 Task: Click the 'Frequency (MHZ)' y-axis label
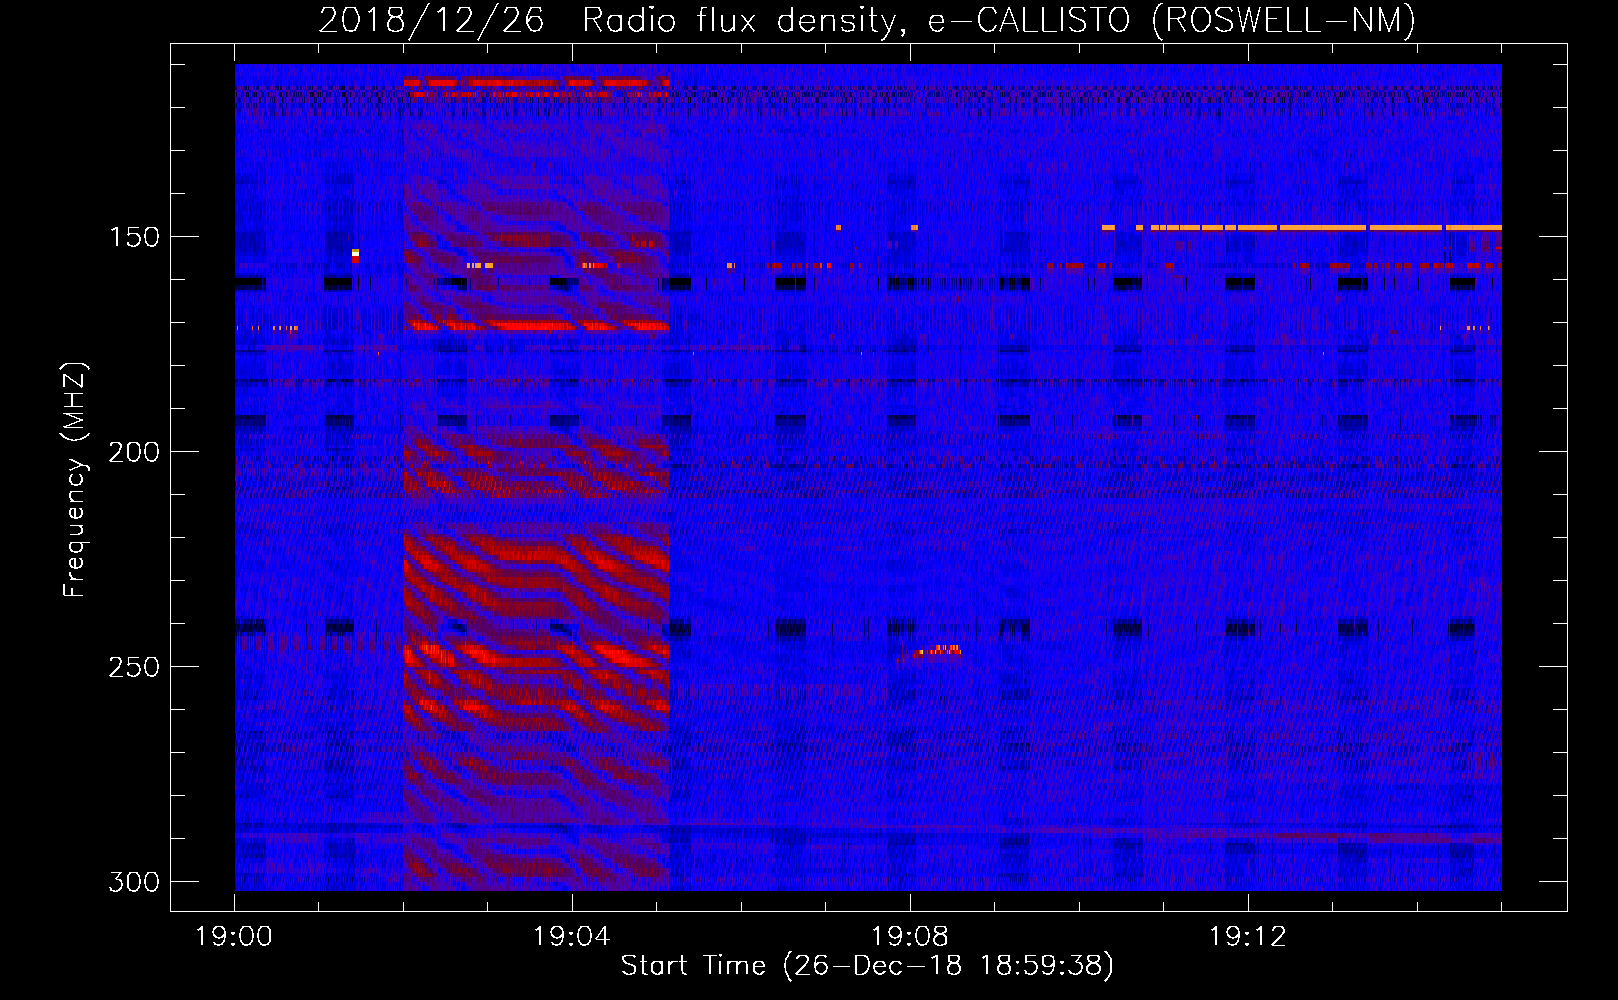coord(75,480)
